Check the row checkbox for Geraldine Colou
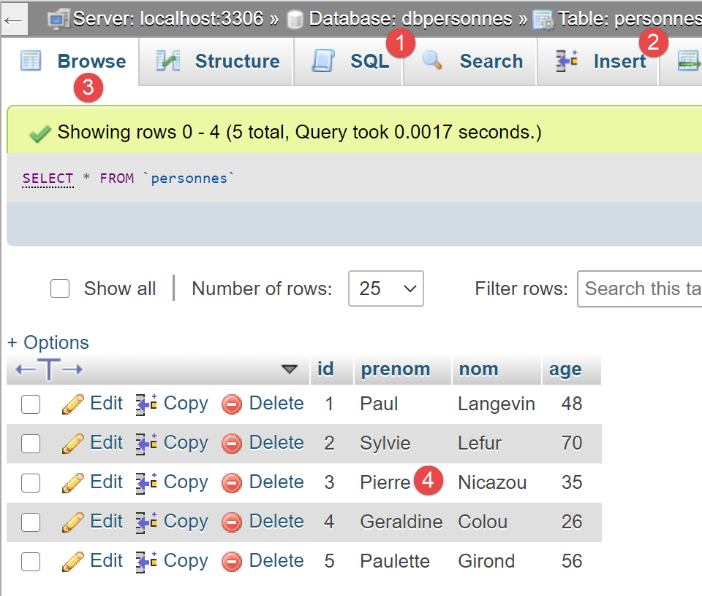 click(x=31, y=522)
